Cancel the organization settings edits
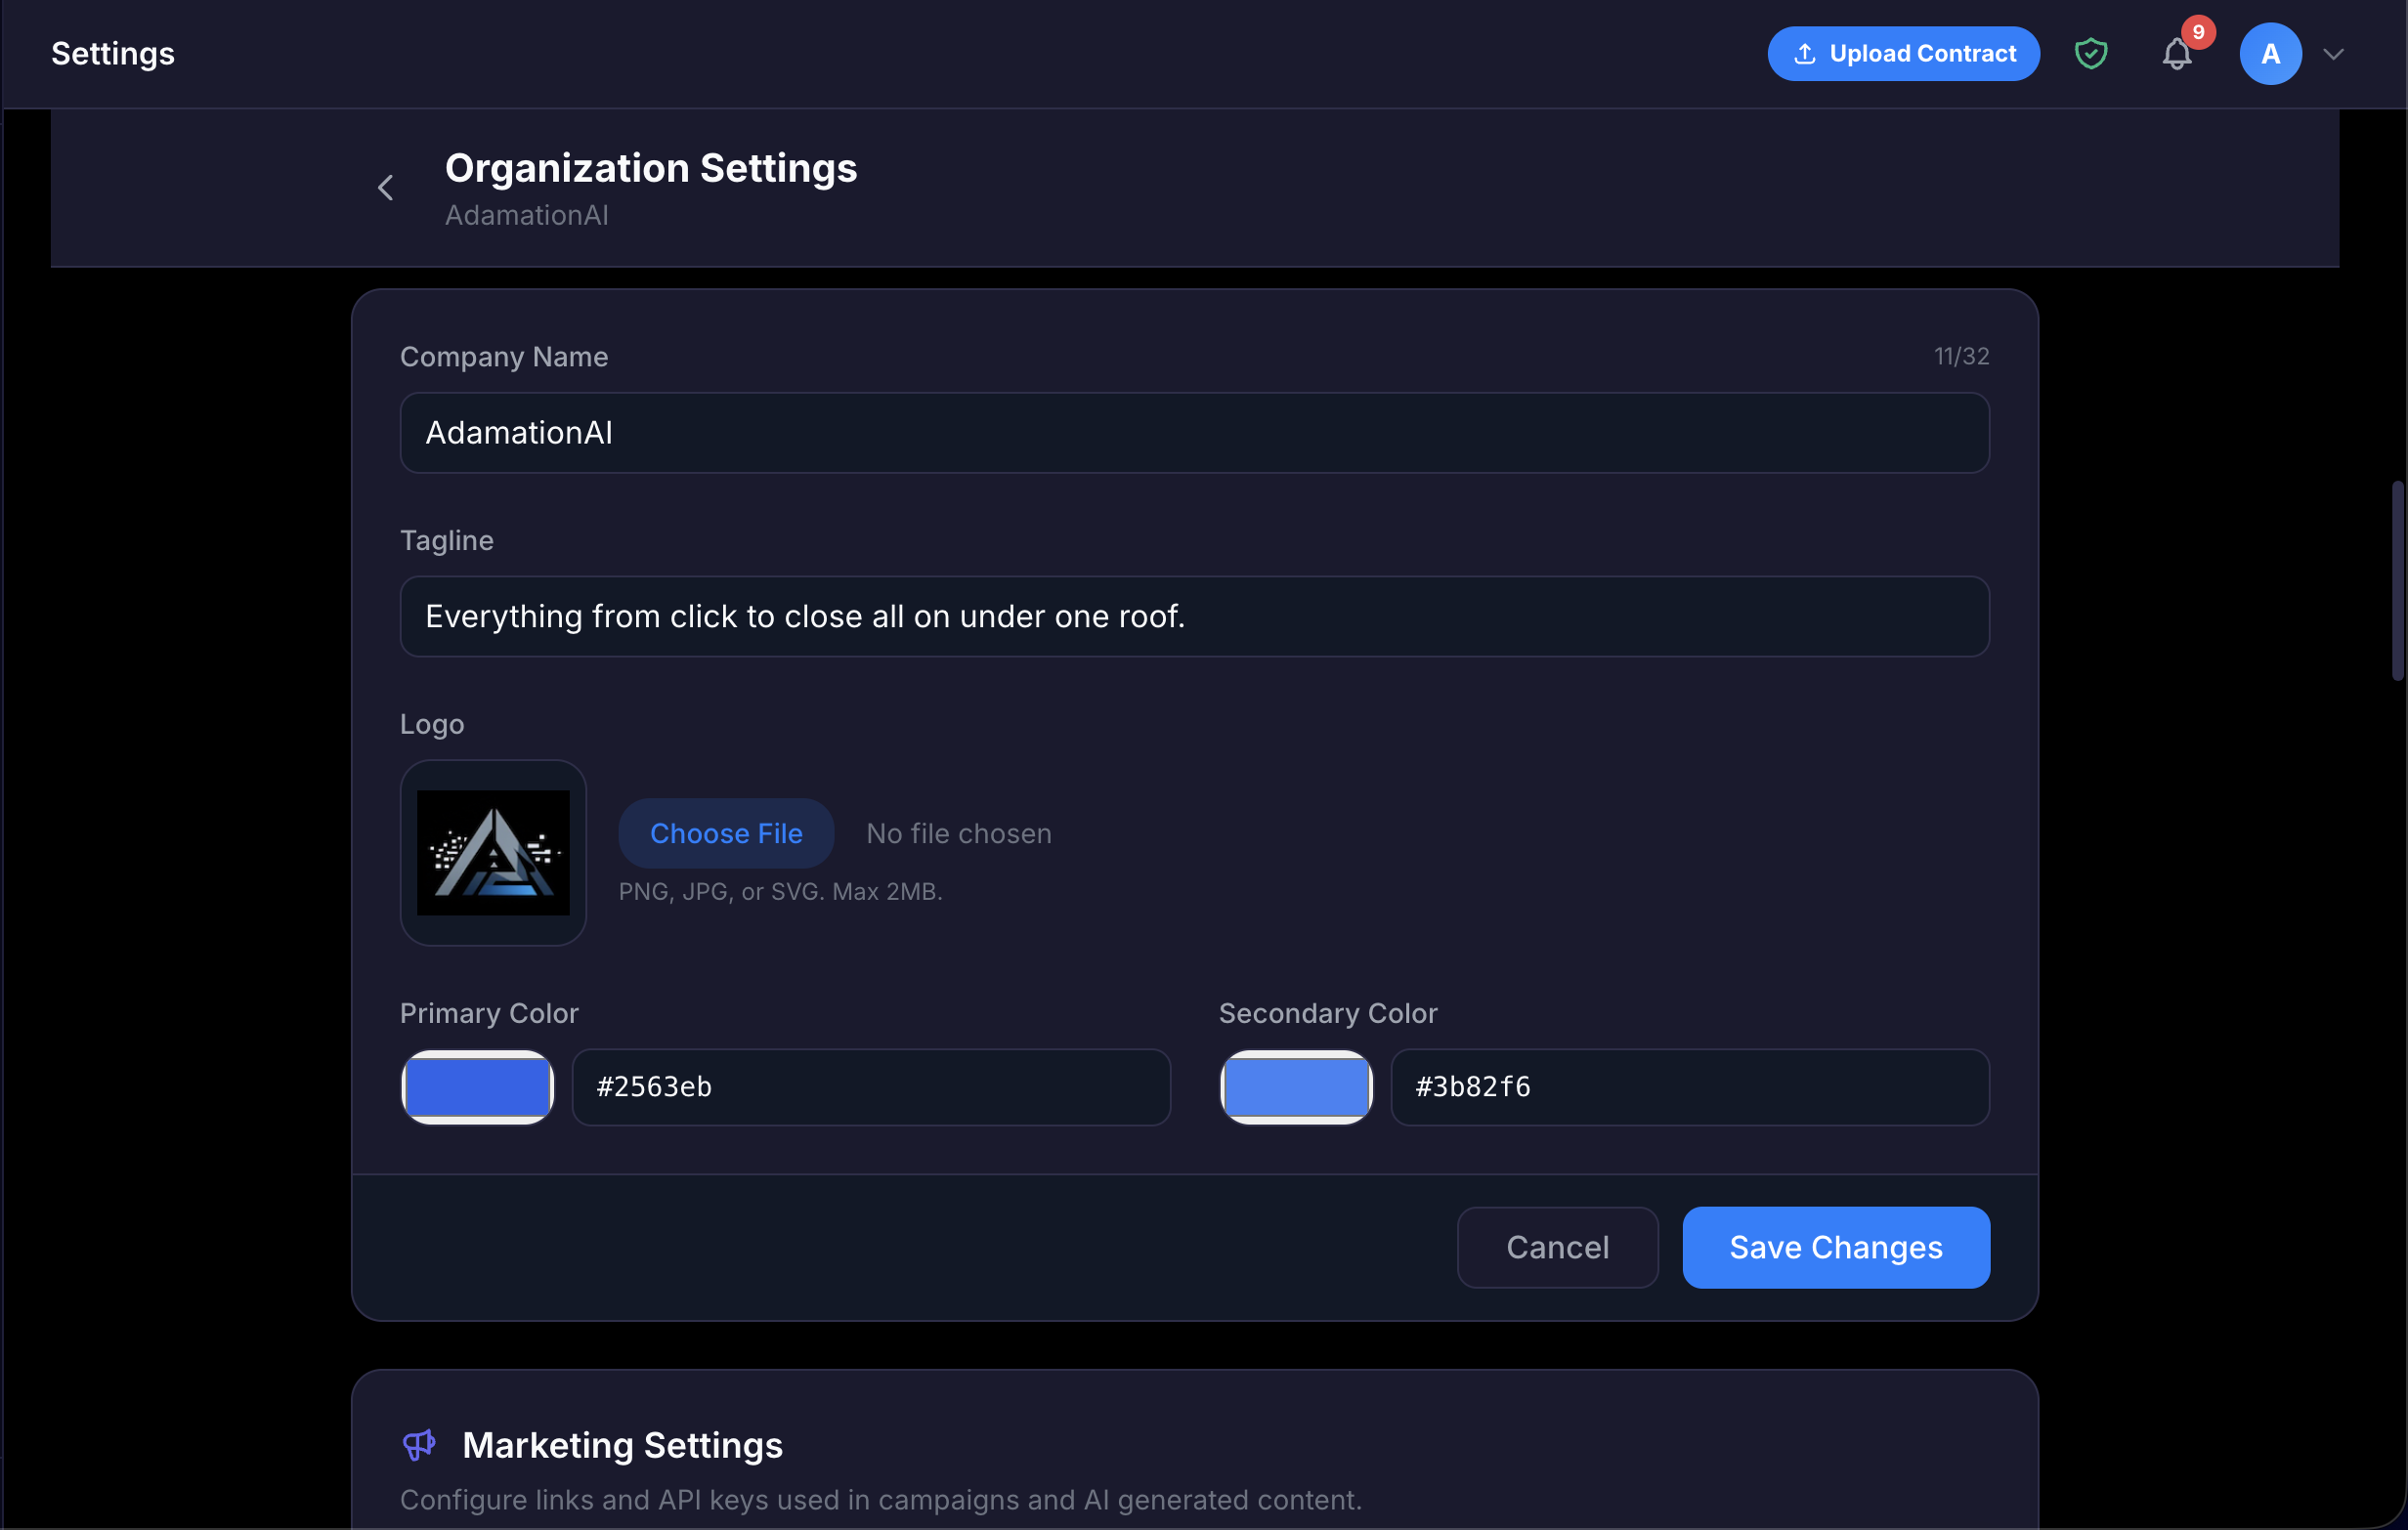The height and width of the screenshot is (1530, 2408). (x=1557, y=1247)
